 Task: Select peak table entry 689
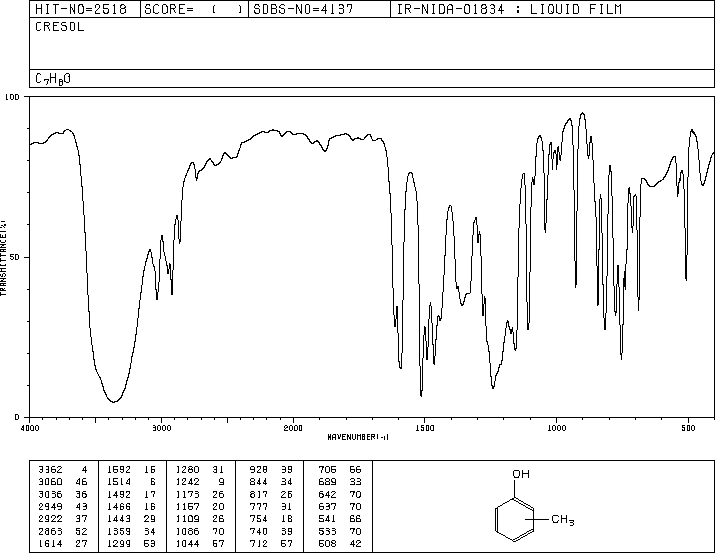[327, 481]
